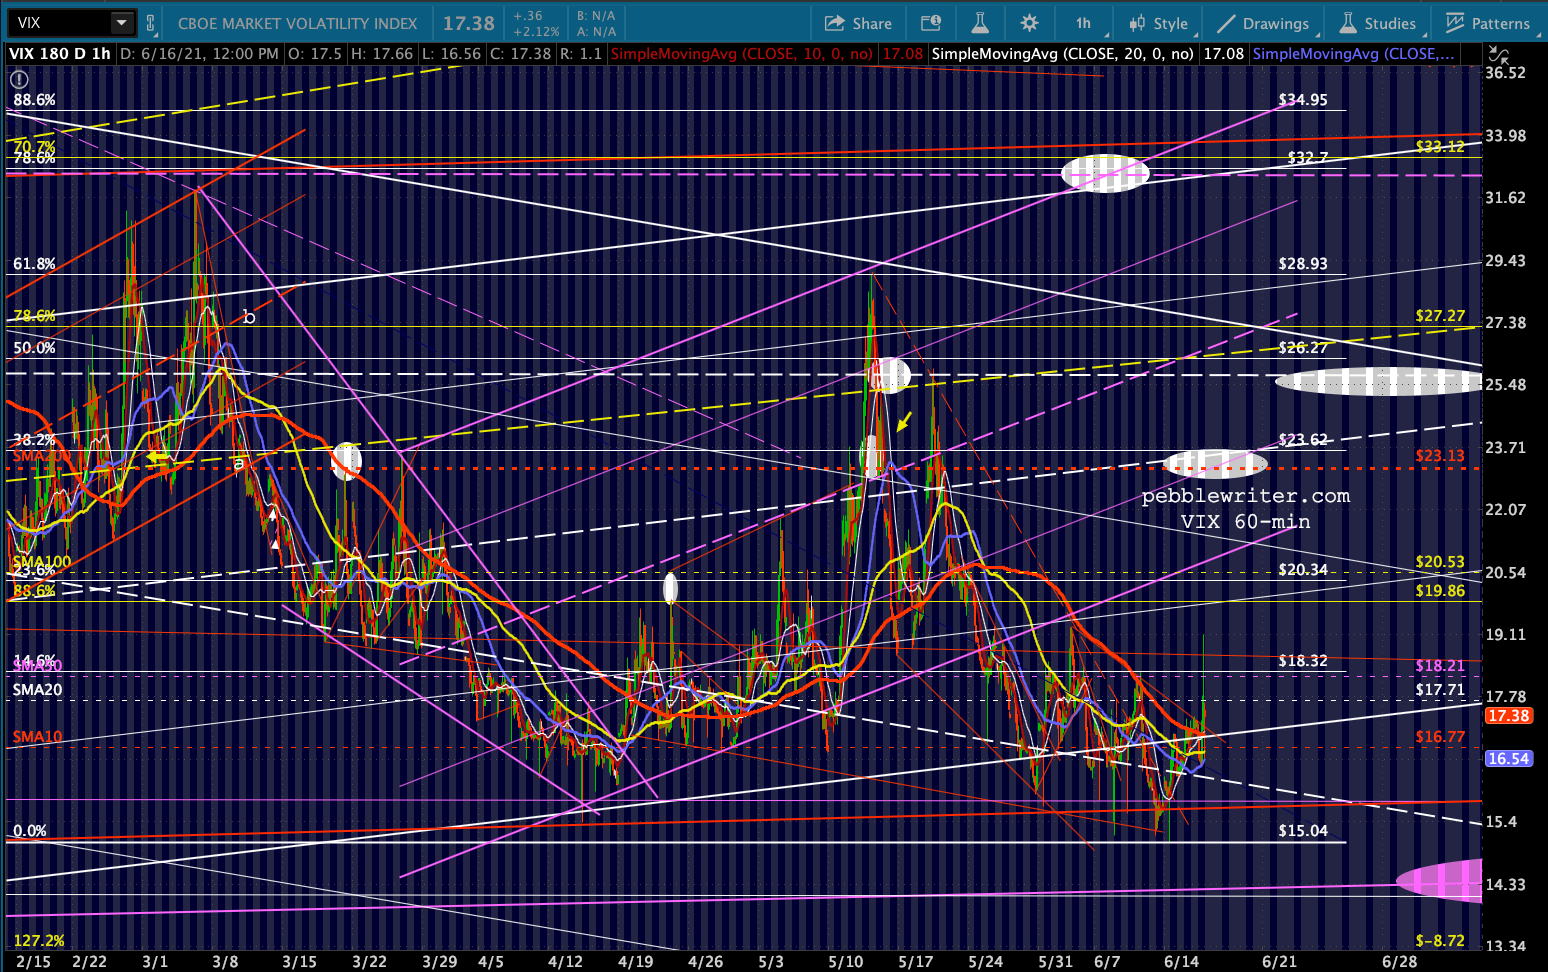Click the $34.95 Fibonacci level label
1548x972 pixels.
pos(1303,100)
